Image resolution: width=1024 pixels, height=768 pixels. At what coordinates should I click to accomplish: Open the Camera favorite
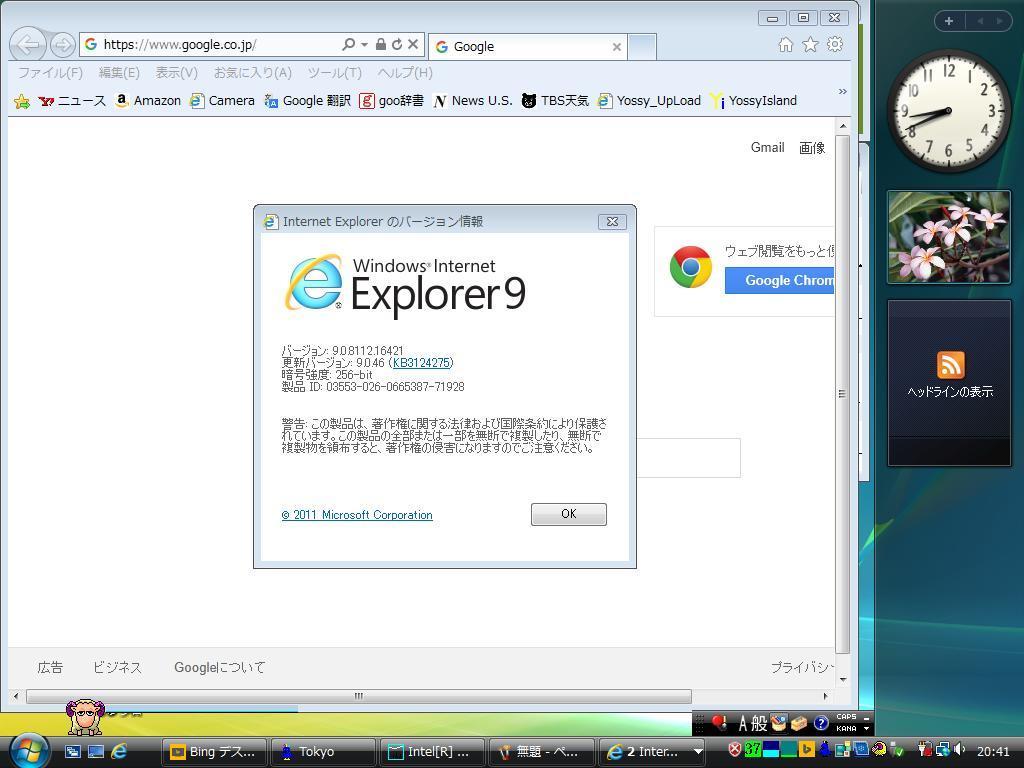click(x=222, y=101)
